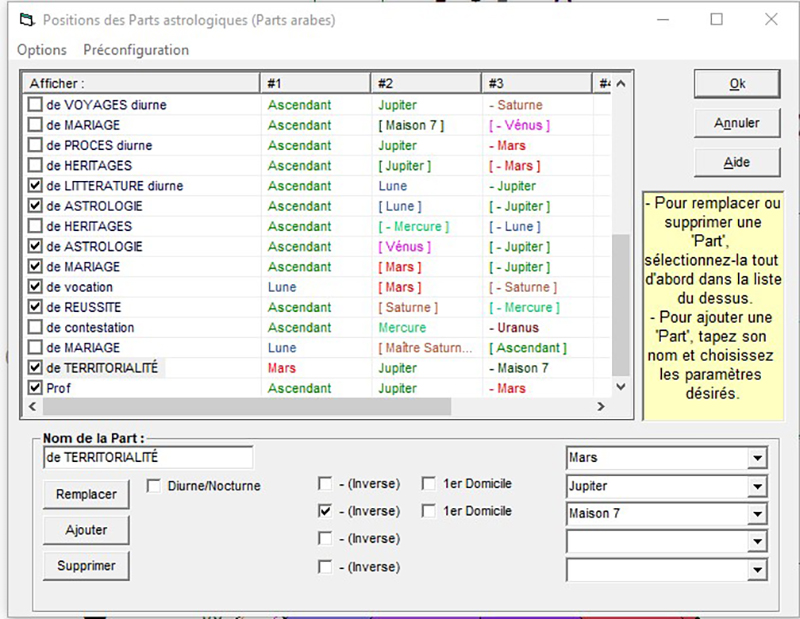Select the '- Saturne' cell in the VOYAGES row

click(516, 105)
